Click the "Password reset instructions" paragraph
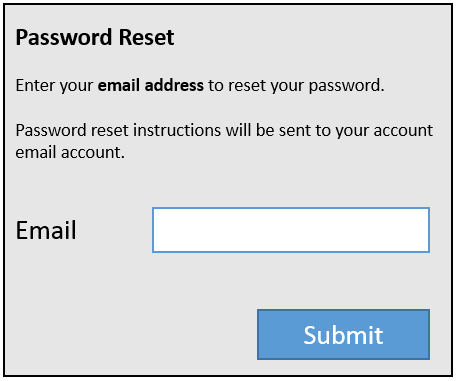456x381 pixels. click(224, 141)
